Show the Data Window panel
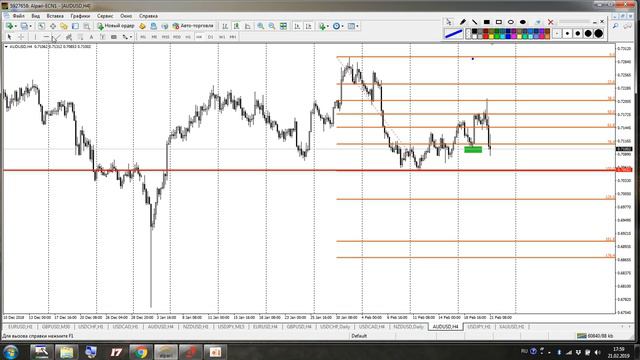The image size is (640, 360). click(x=53, y=26)
